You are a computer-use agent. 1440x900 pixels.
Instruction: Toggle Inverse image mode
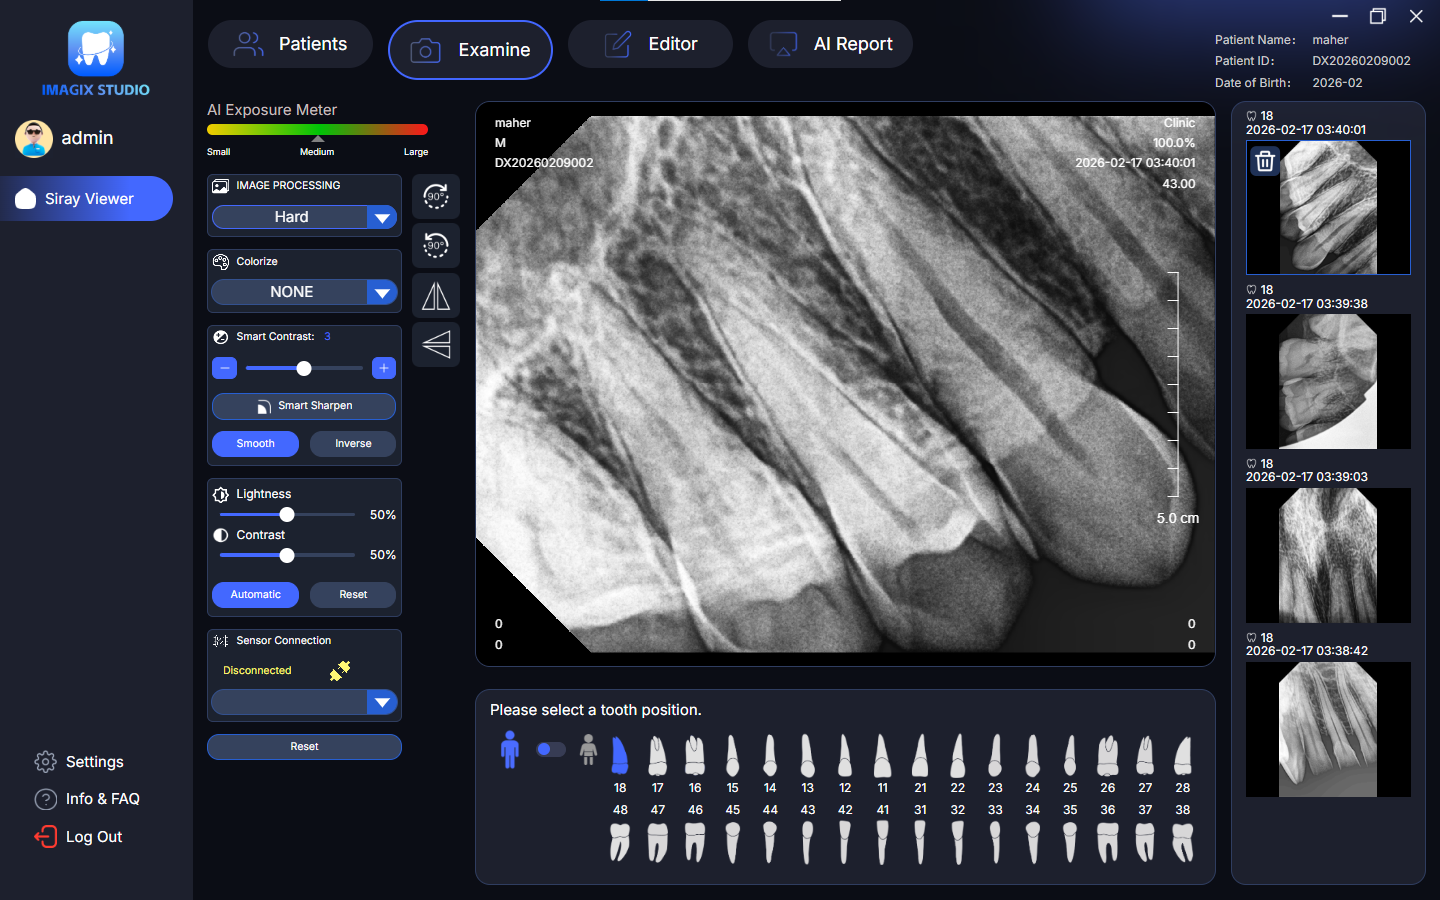coord(353,444)
